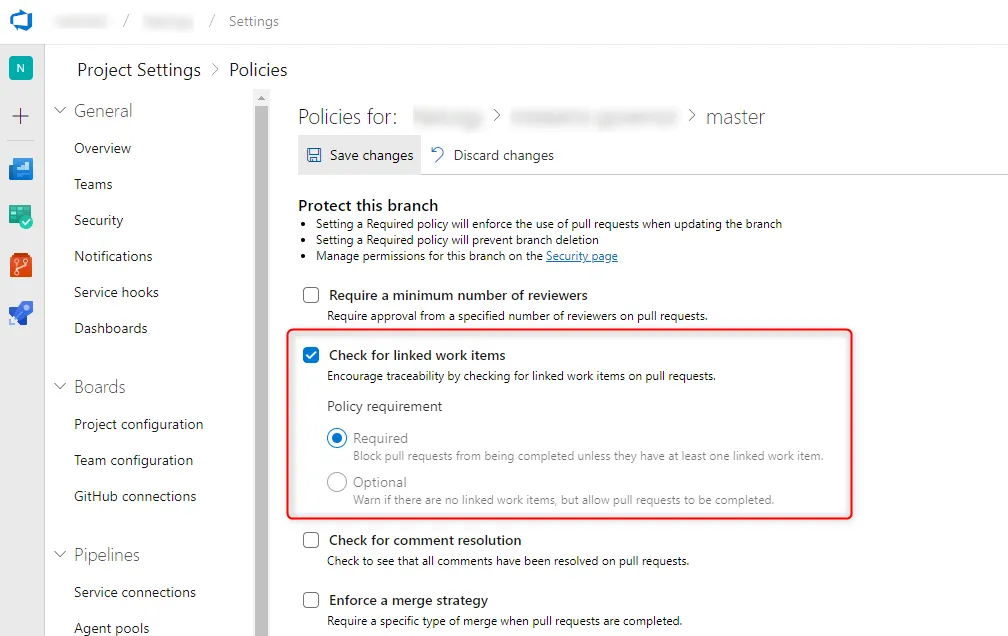Open Azure Boards from sidebar icon
This screenshot has height=636, width=1008.
21,168
